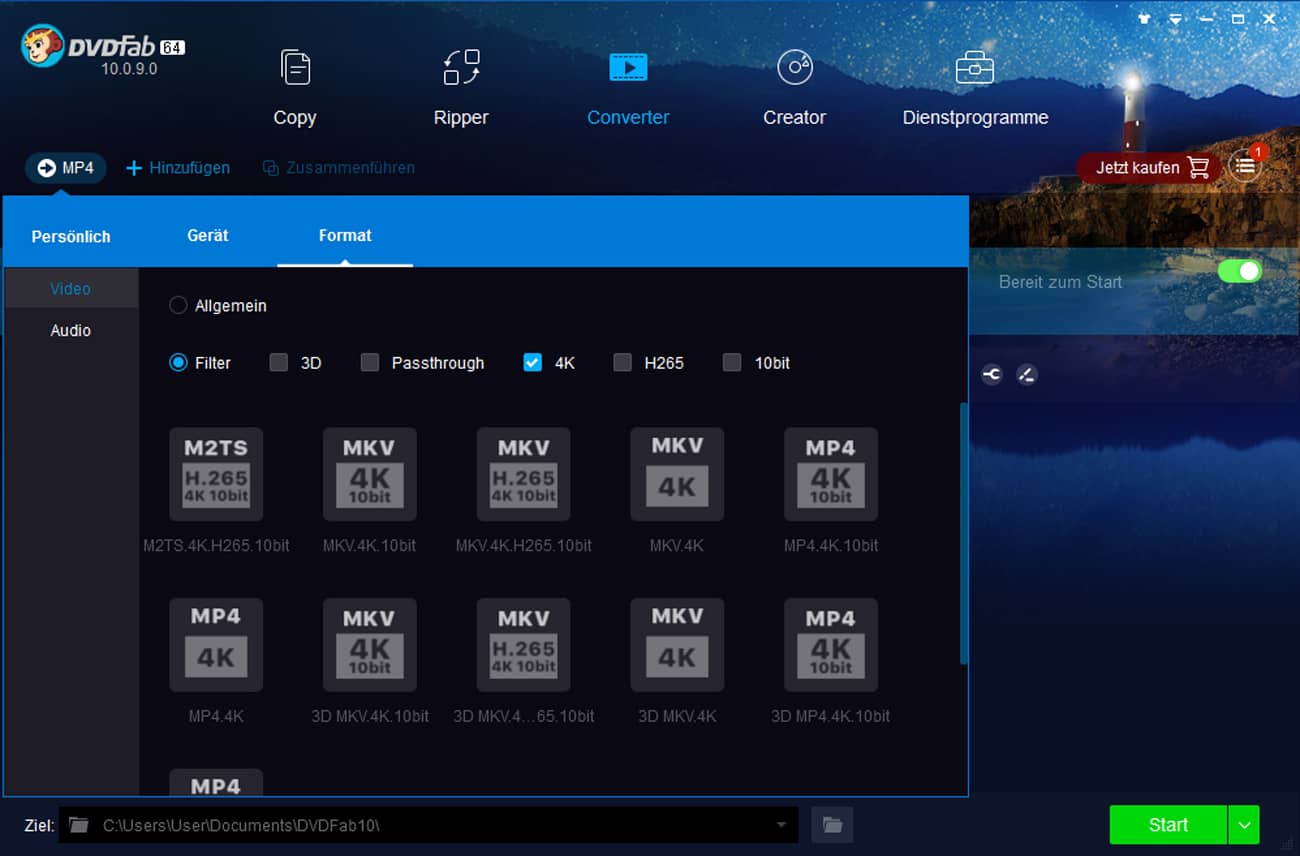The height and width of the screenshot is (856, 1300).
Task: Switch to the Persönlich tab
Action: 71,237
